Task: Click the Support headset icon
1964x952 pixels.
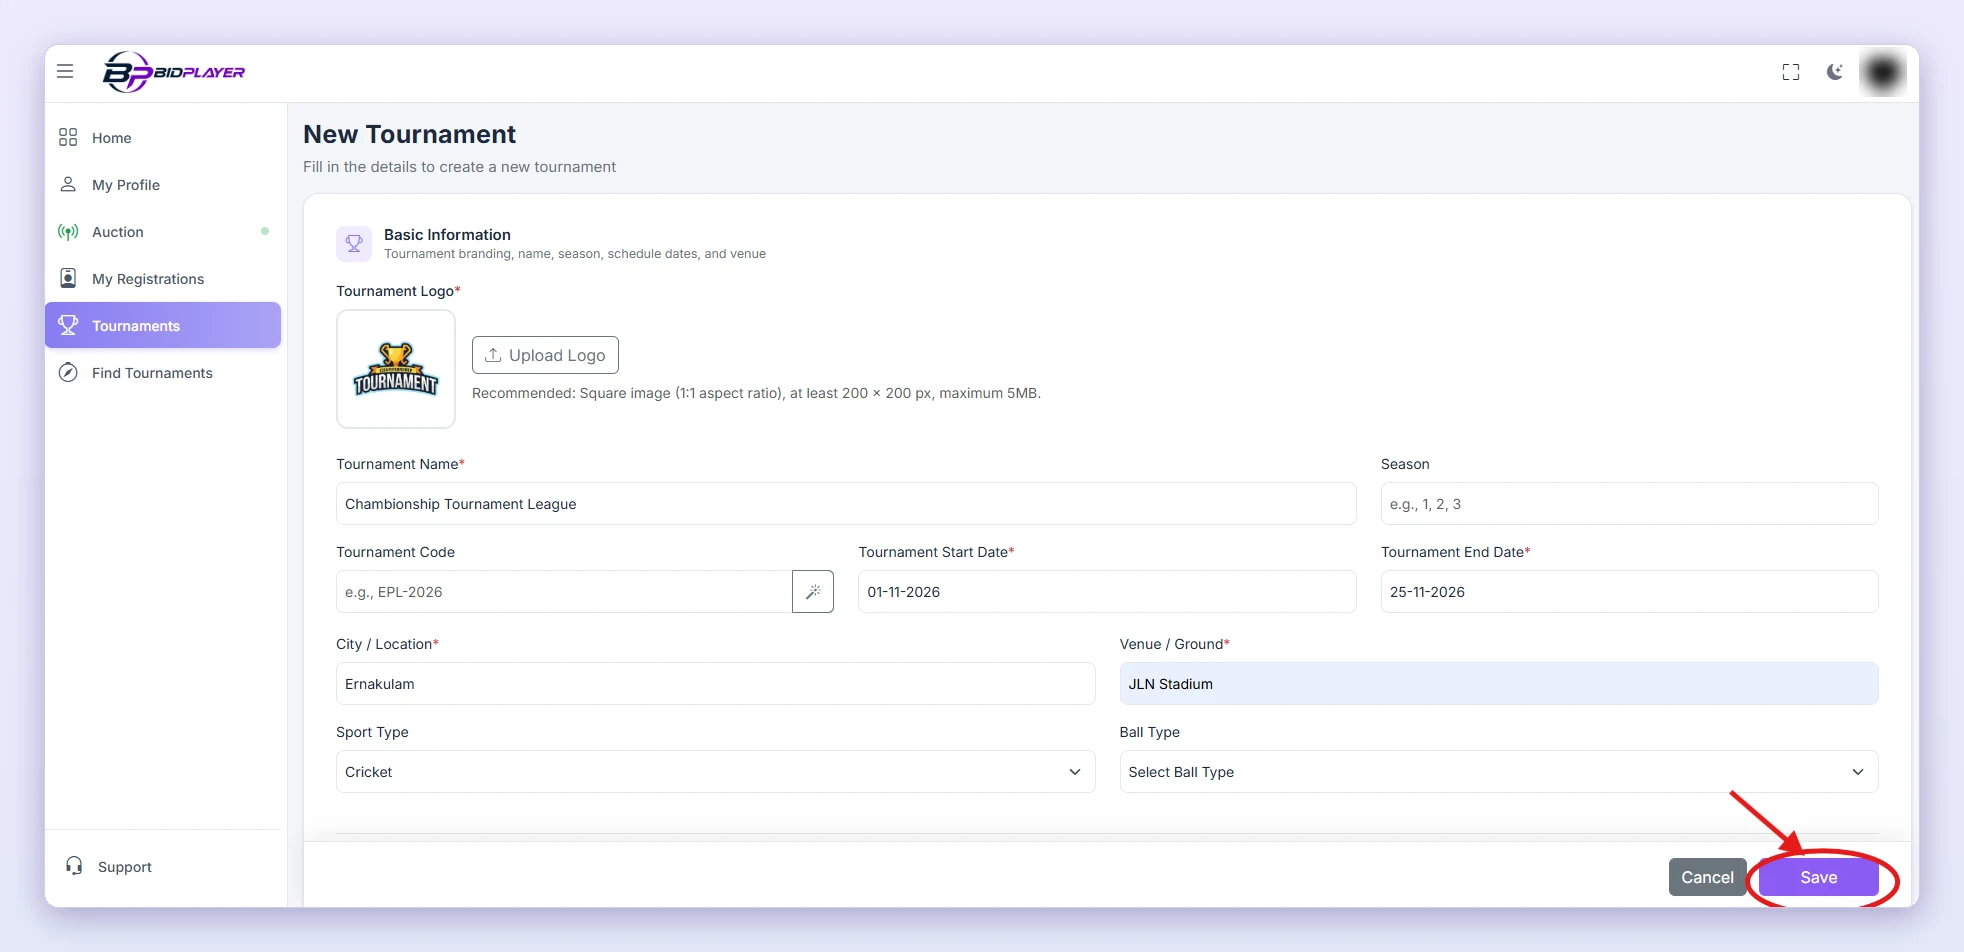Action: pos(74,866)
